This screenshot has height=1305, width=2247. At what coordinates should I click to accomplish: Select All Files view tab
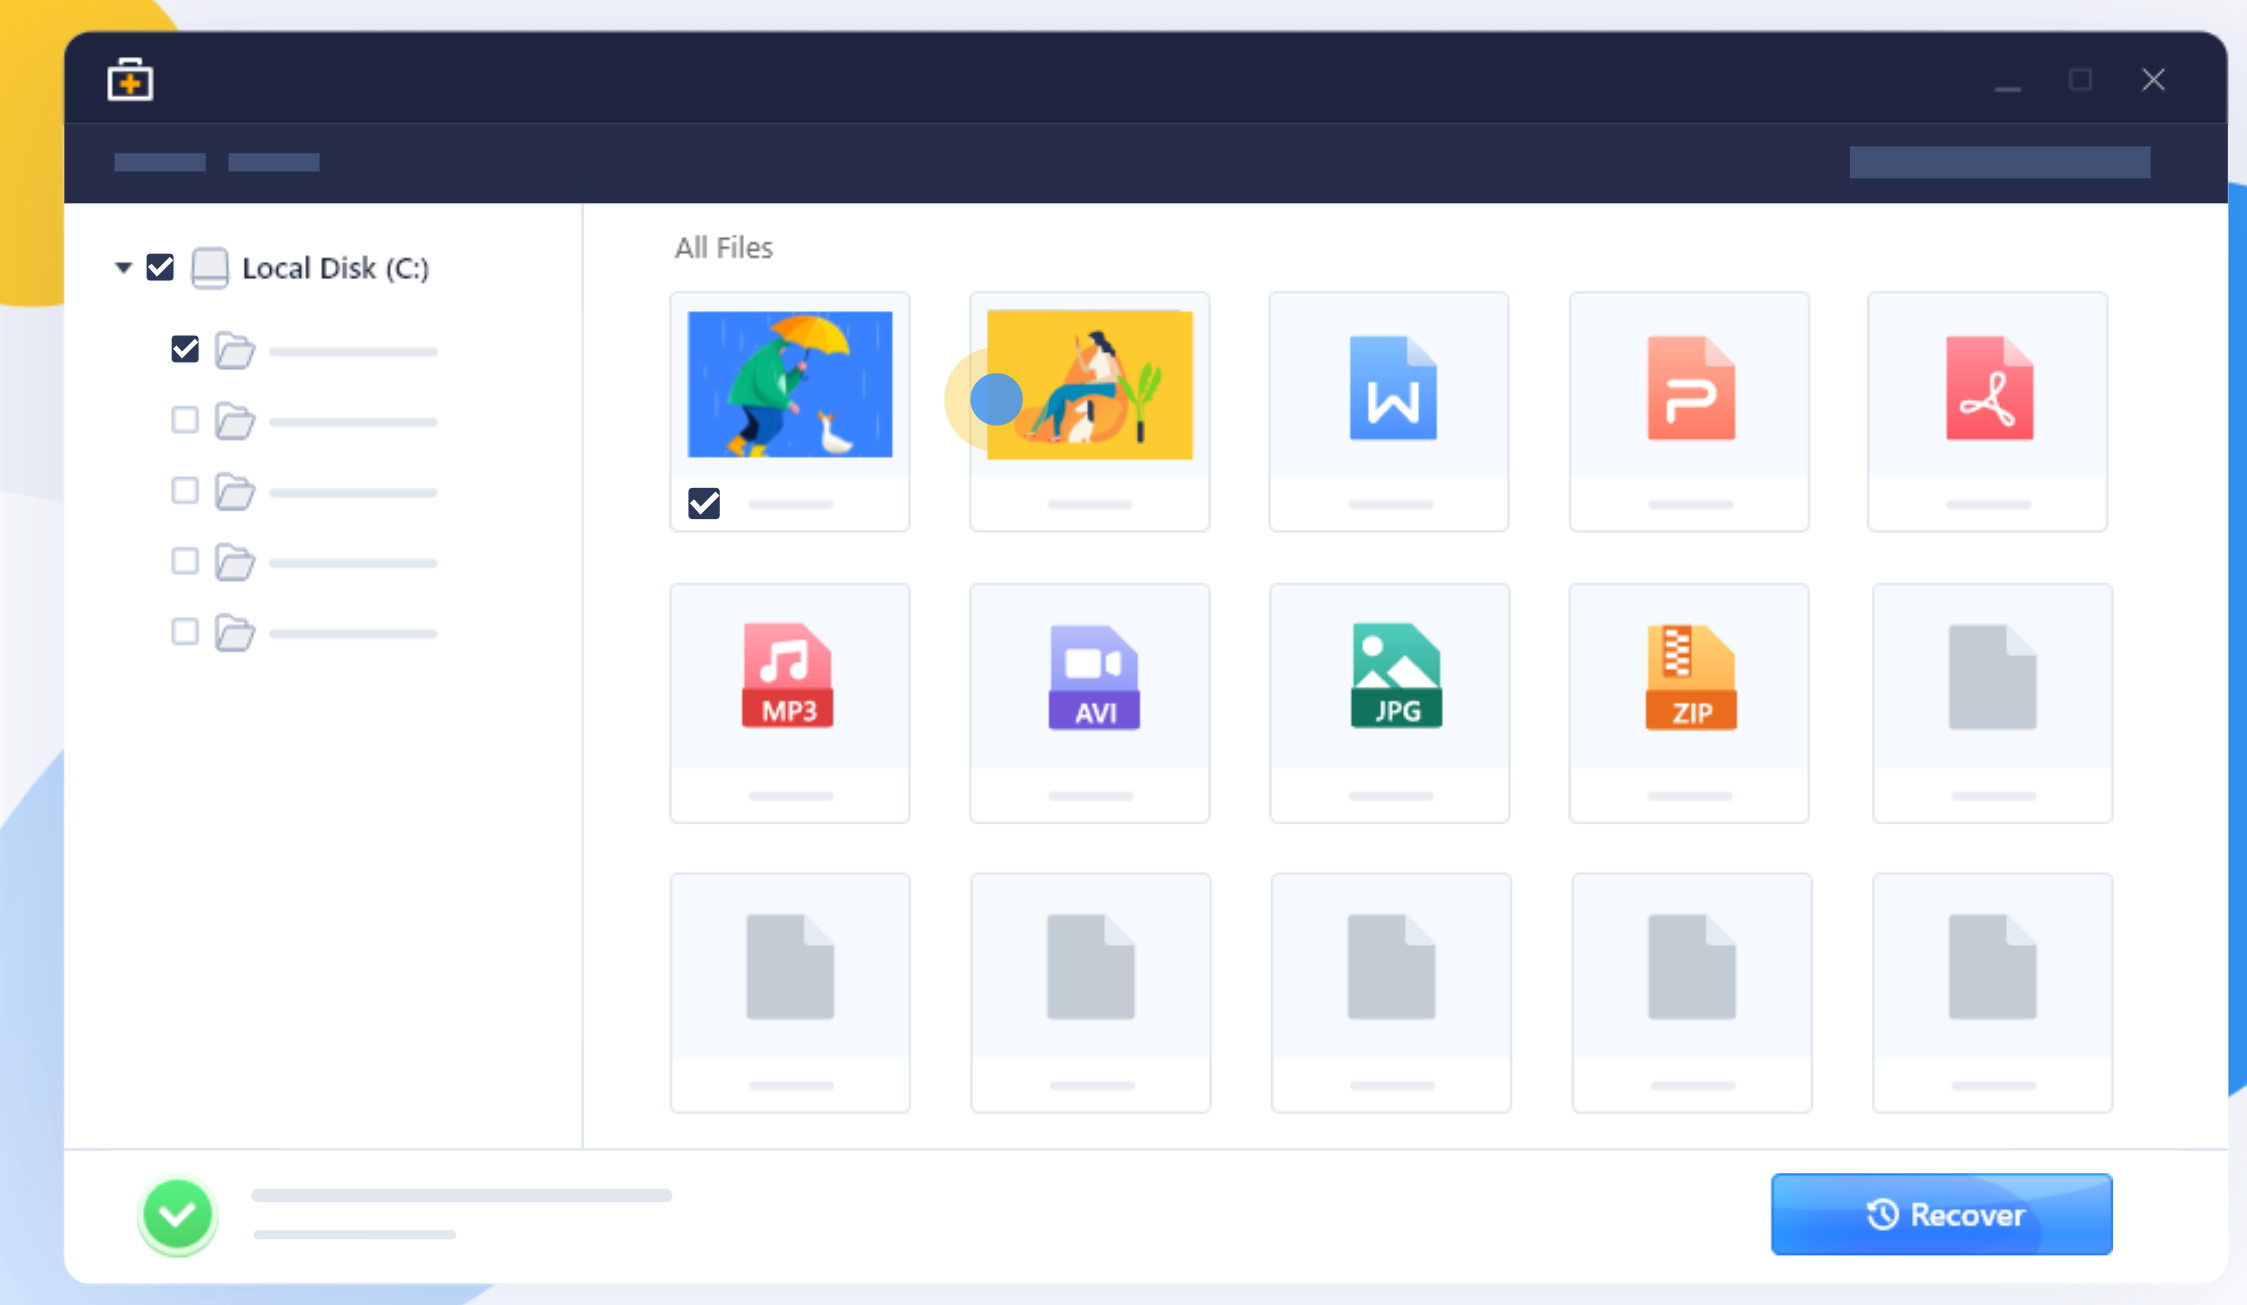coord(722,247)
